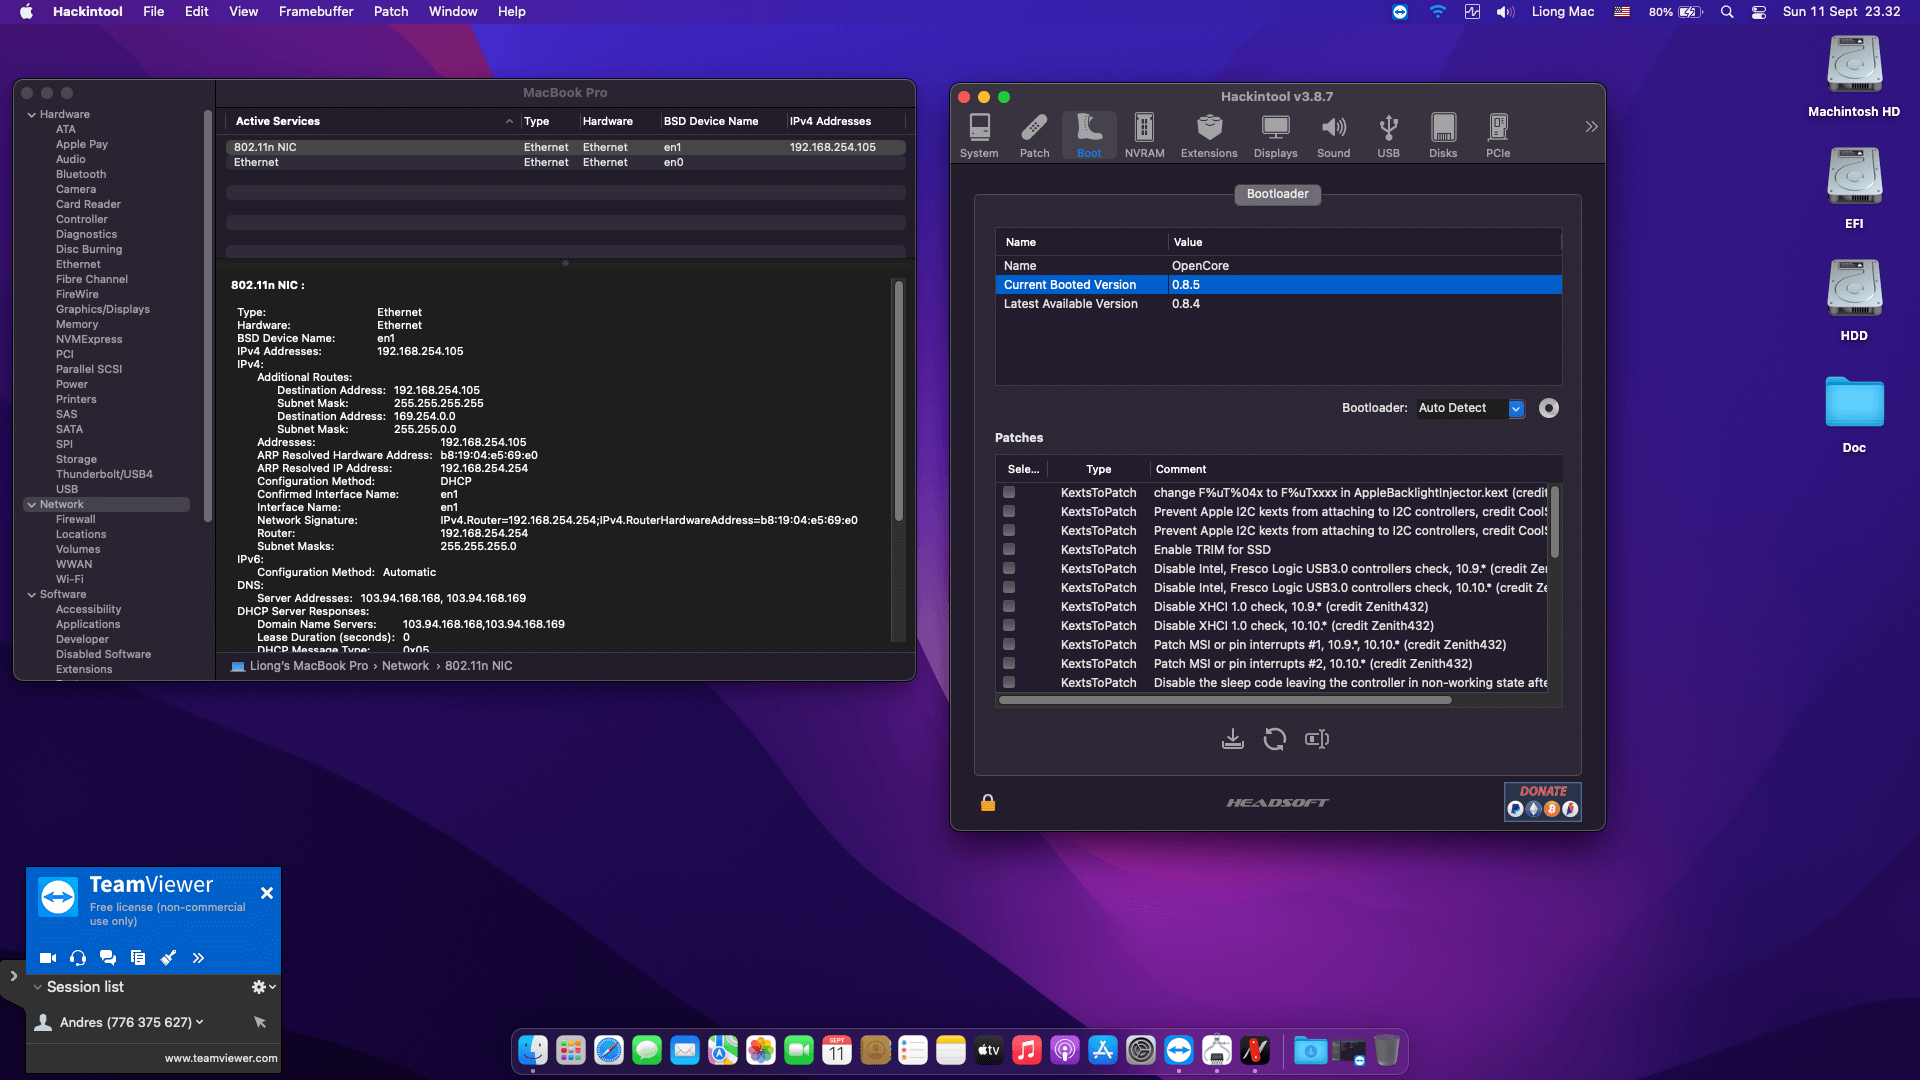Select the Latest Available Version row
The width and height of the screenshot is (1920, 1080).
pos(1278,304)
